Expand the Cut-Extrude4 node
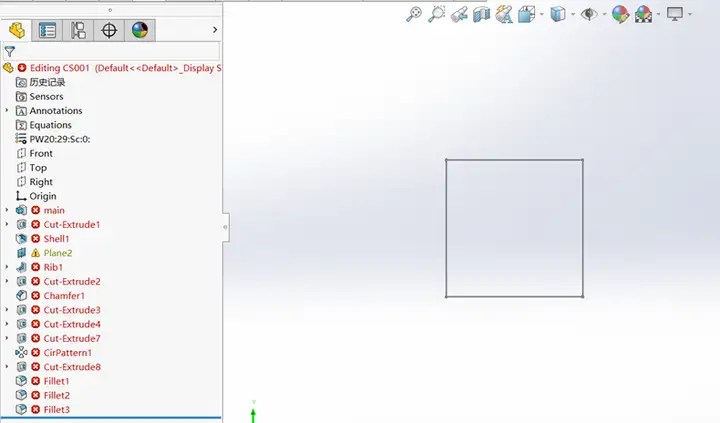This screenshot has width=720, height=423. point(6,324)
